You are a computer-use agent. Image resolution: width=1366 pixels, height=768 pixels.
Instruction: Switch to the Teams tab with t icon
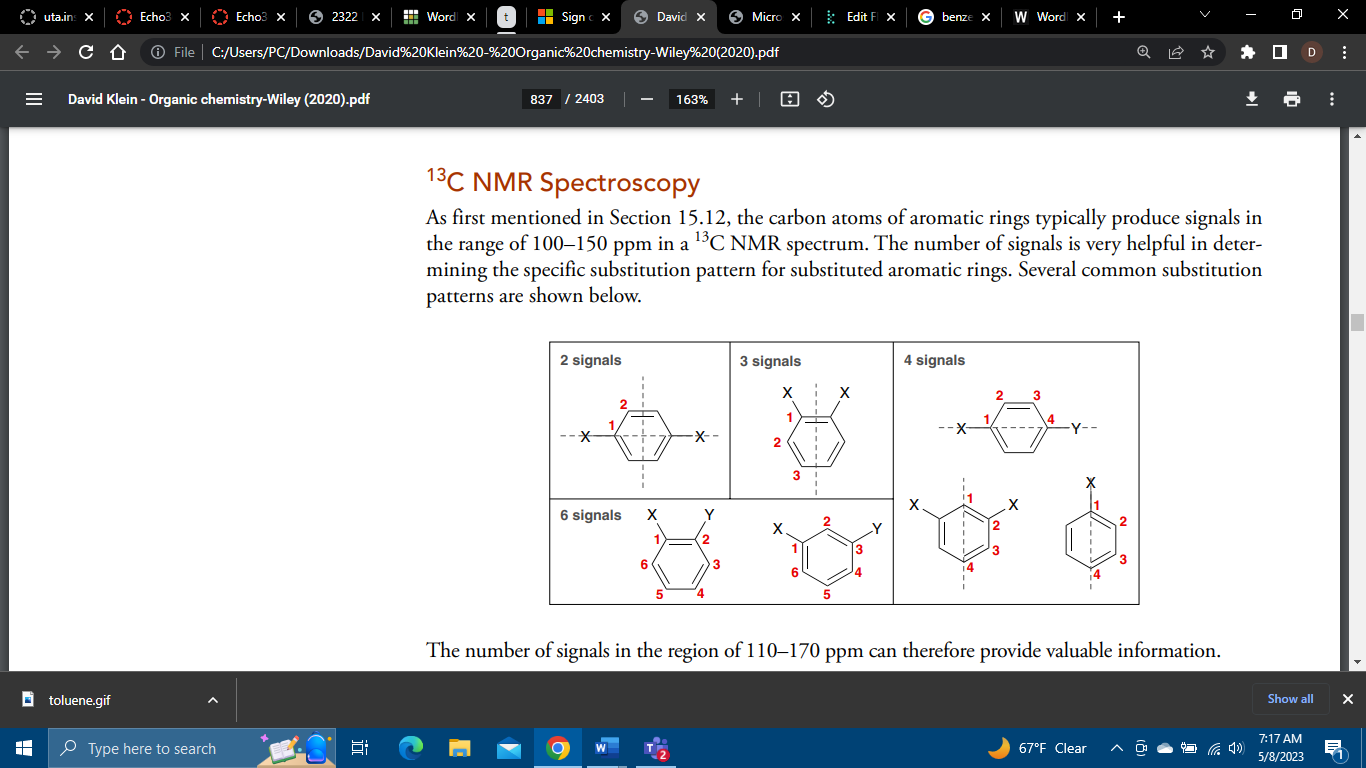(x=507, y=17)
